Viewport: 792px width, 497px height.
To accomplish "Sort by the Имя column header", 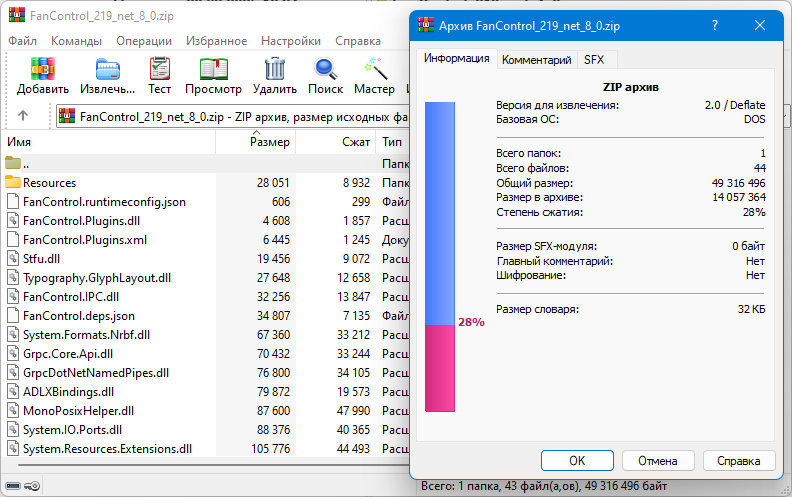I will tap(109, 142).
